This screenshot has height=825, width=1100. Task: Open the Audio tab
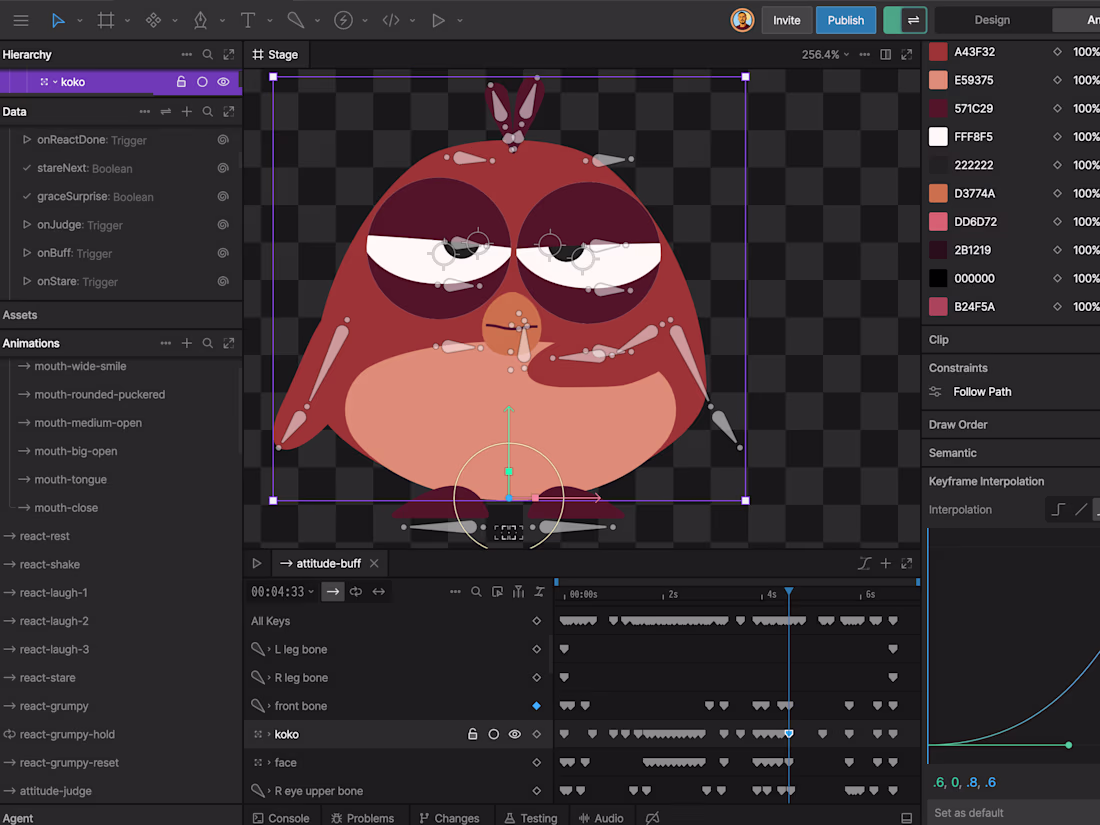click(x=601, y=818)
